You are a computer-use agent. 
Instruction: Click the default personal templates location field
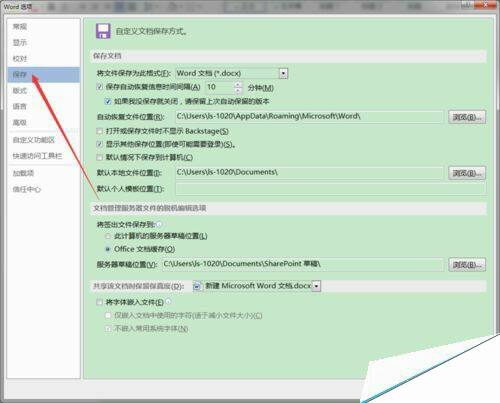(330, 189)
